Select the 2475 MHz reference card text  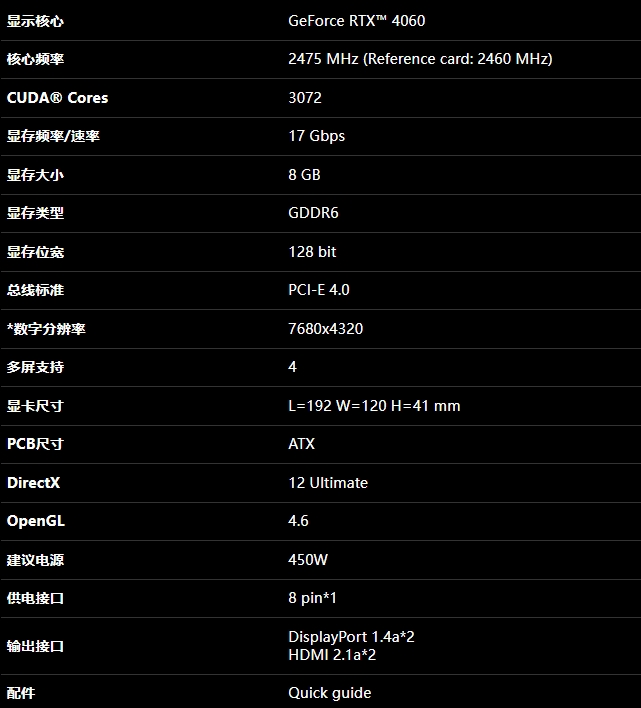(420, 59)
